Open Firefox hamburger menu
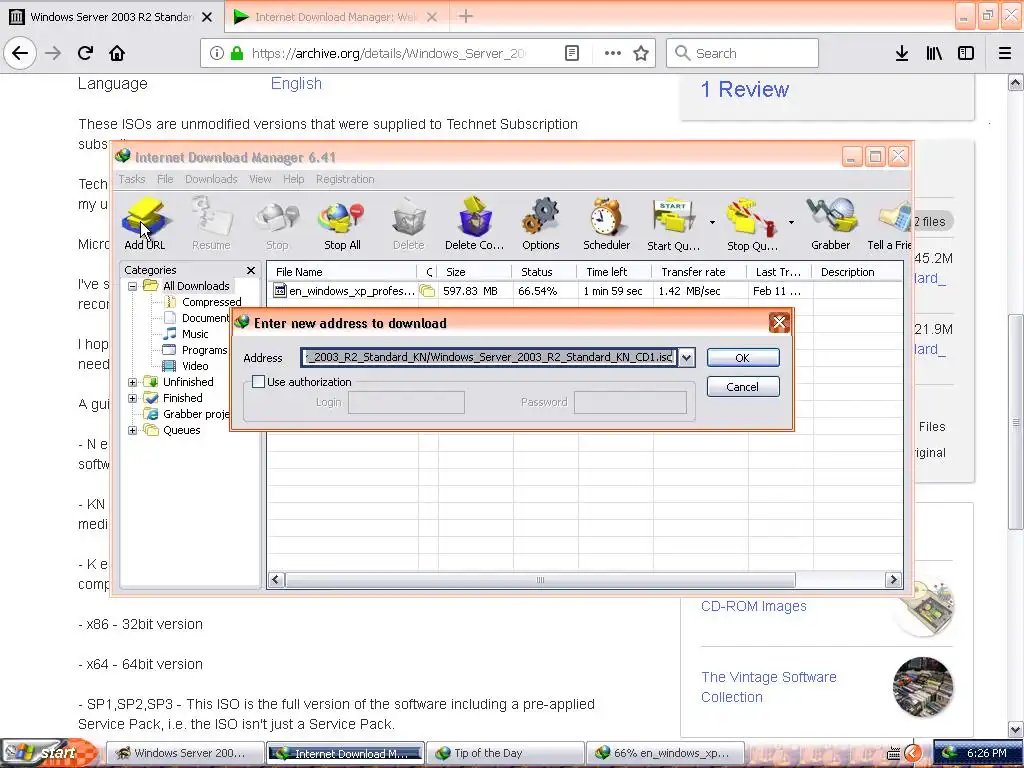Image resolution: width=1024 pixels, height=768 pixels. (1005, 53)
